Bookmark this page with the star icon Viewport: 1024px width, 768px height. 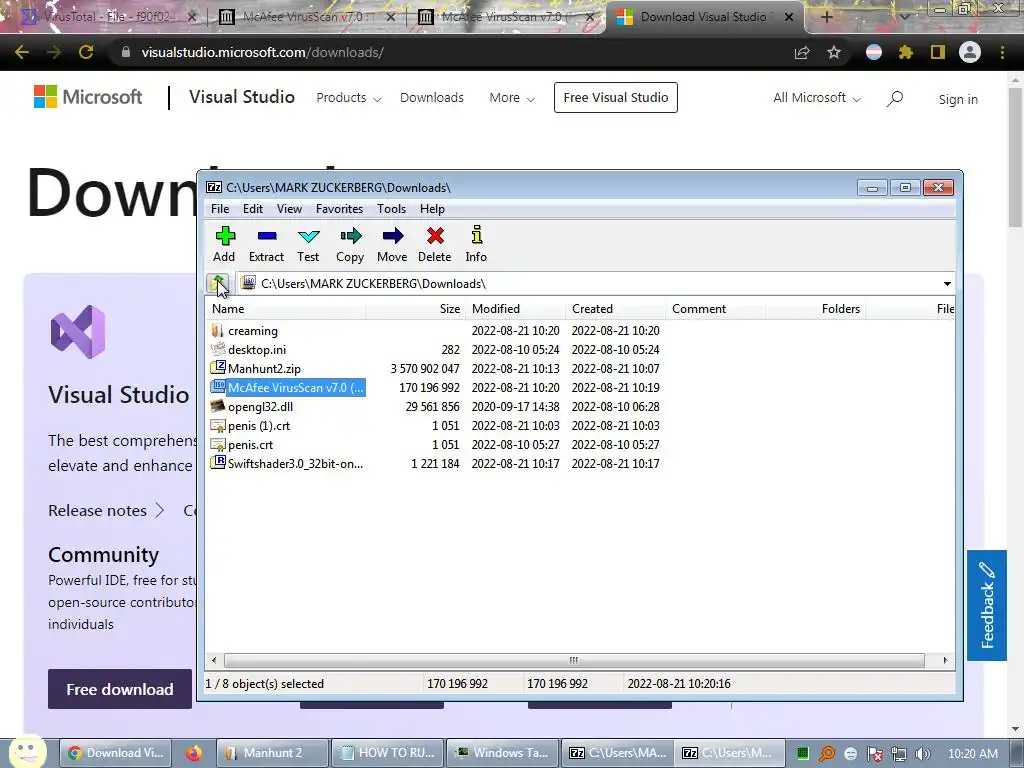[x=834, y=52]
